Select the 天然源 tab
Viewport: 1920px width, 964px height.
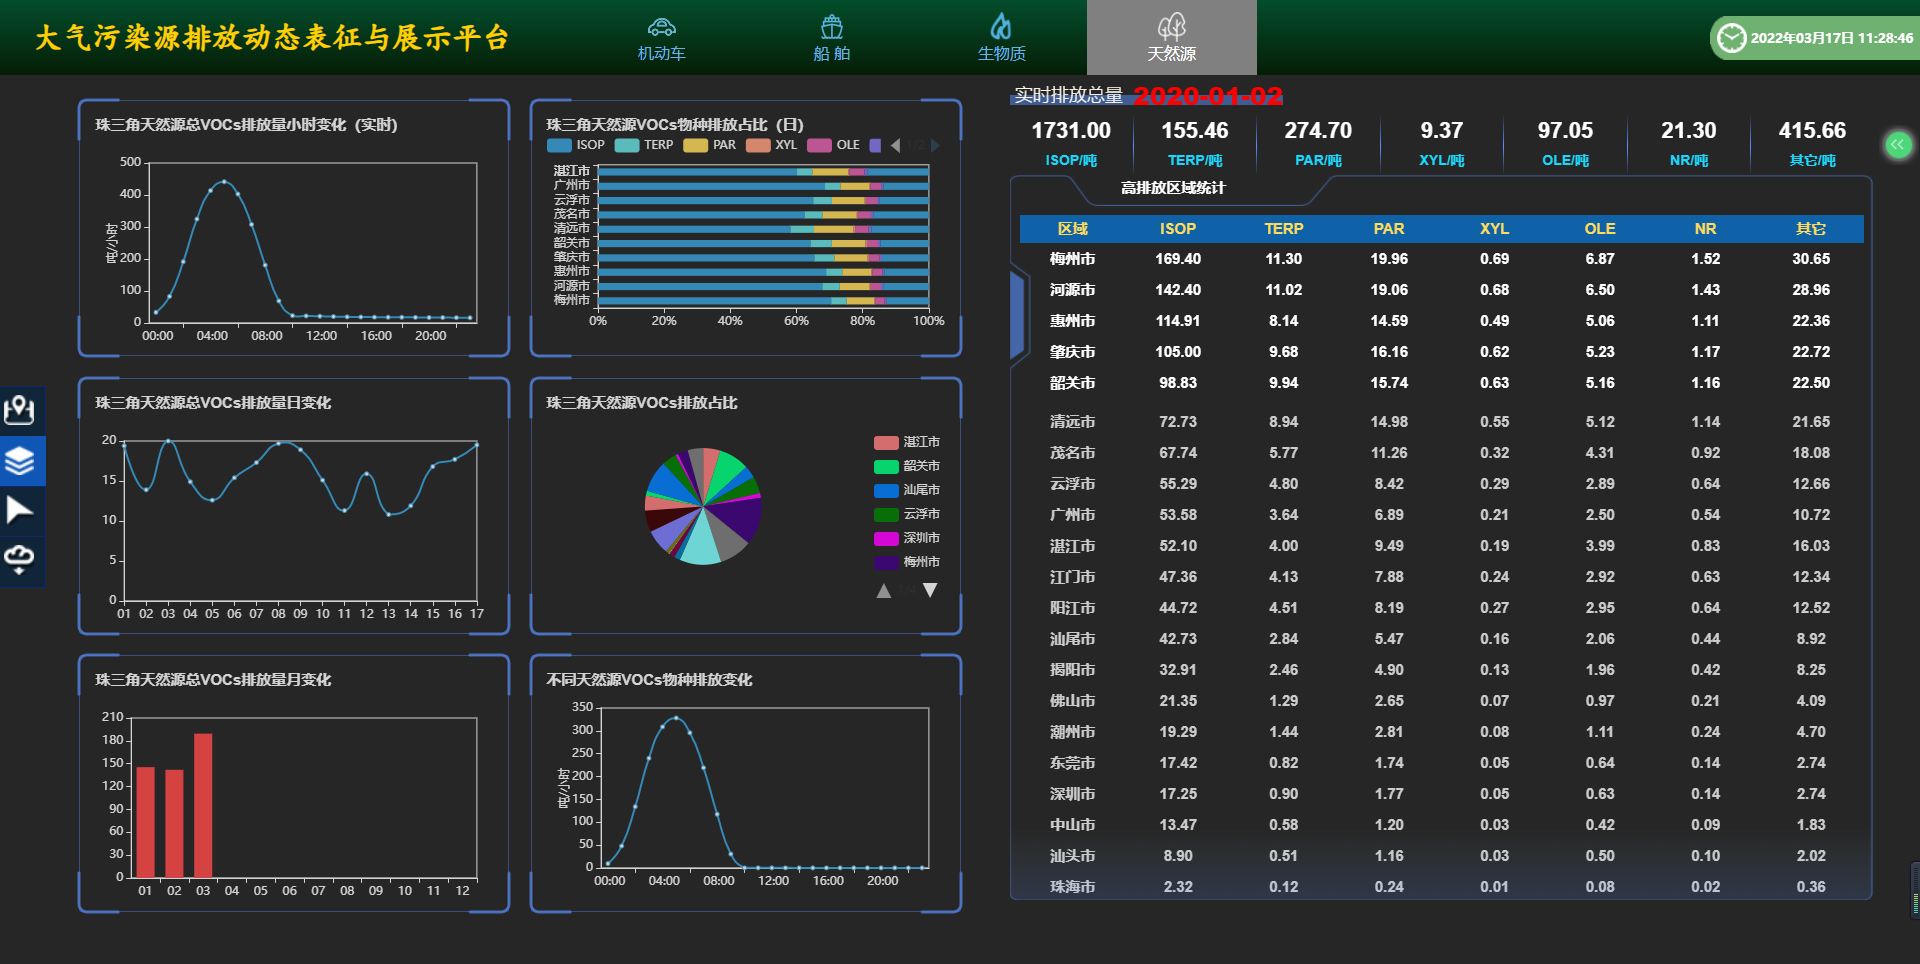click(x=1172, y=37)
